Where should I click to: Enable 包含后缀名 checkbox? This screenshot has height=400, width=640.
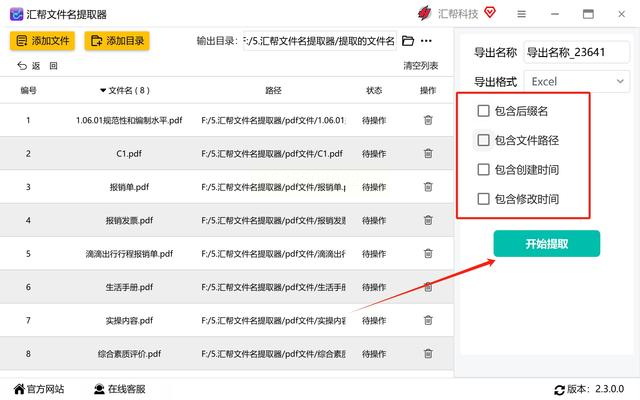(483, 111)
